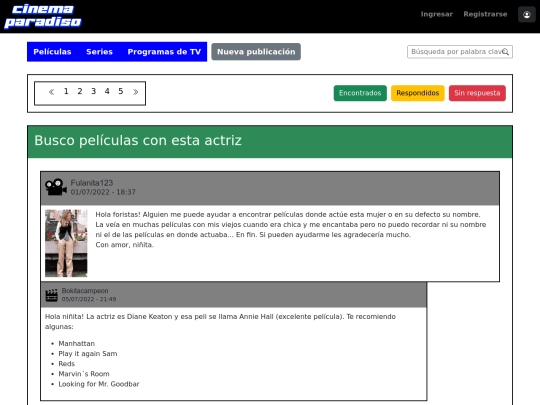Go to page 3
The width and height of the screenshot is (540, 405).
pos(93,91)
